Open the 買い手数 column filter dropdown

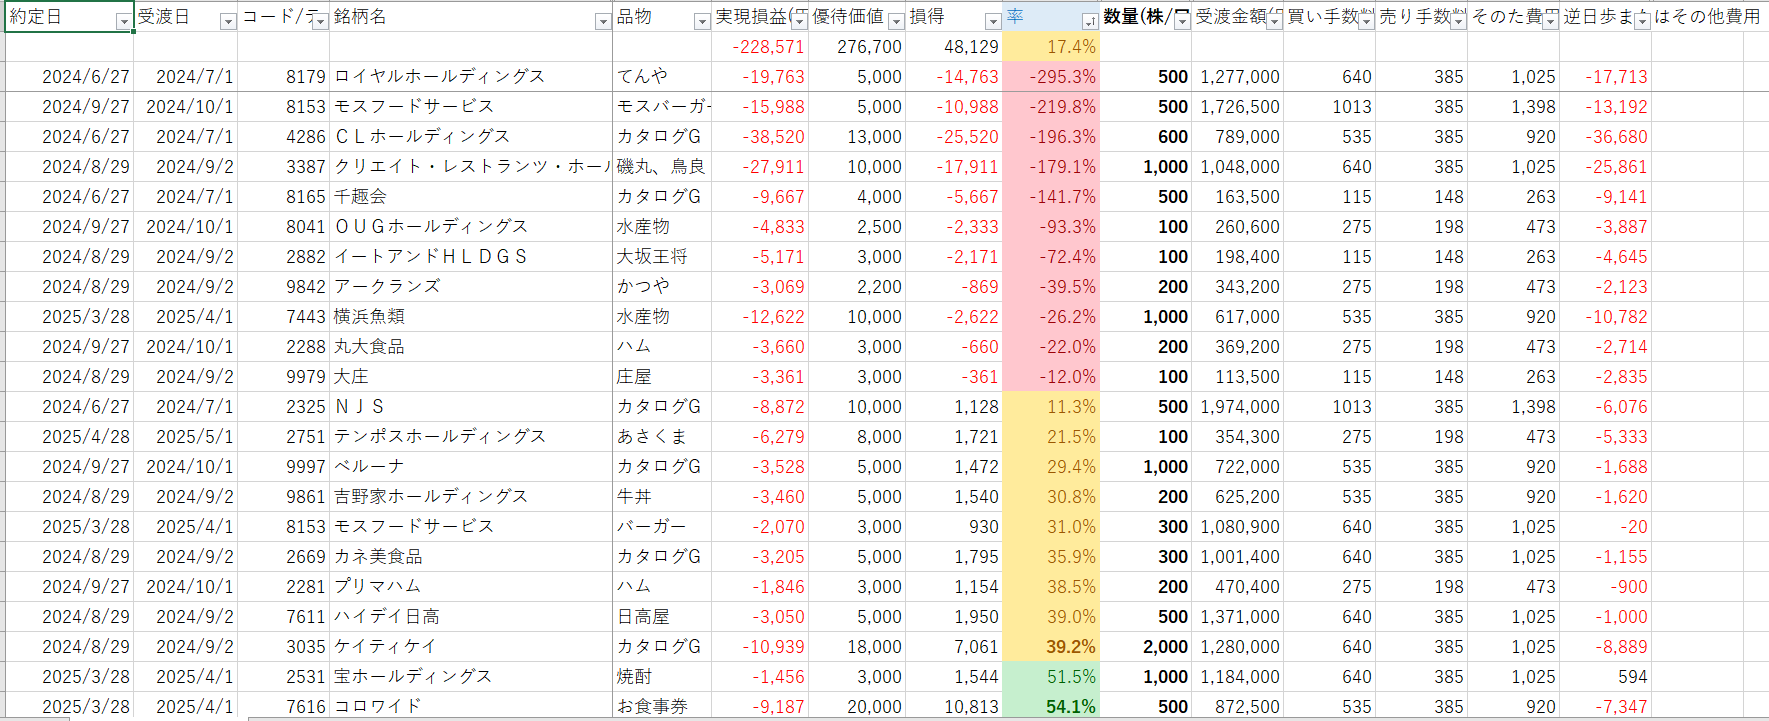[x=1366, y=21]
